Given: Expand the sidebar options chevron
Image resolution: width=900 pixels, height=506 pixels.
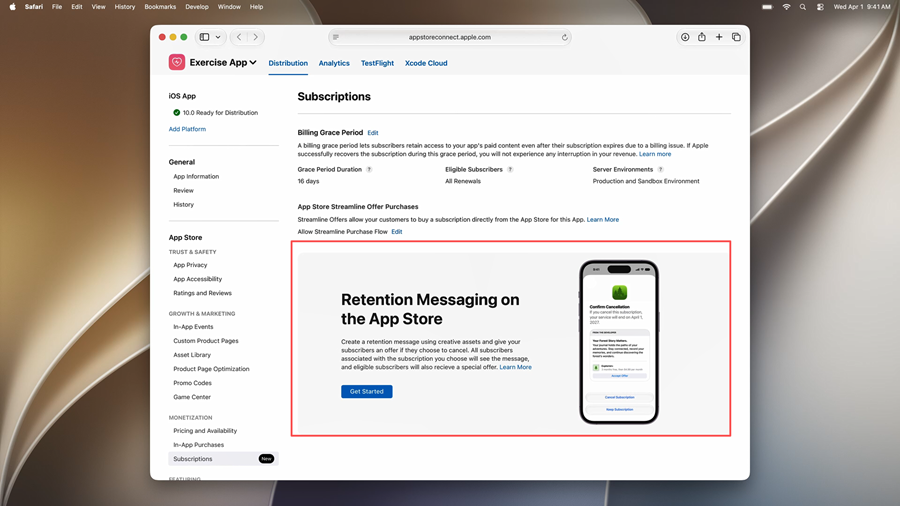Looking at the screenshot, I should (x=218, y=37).
